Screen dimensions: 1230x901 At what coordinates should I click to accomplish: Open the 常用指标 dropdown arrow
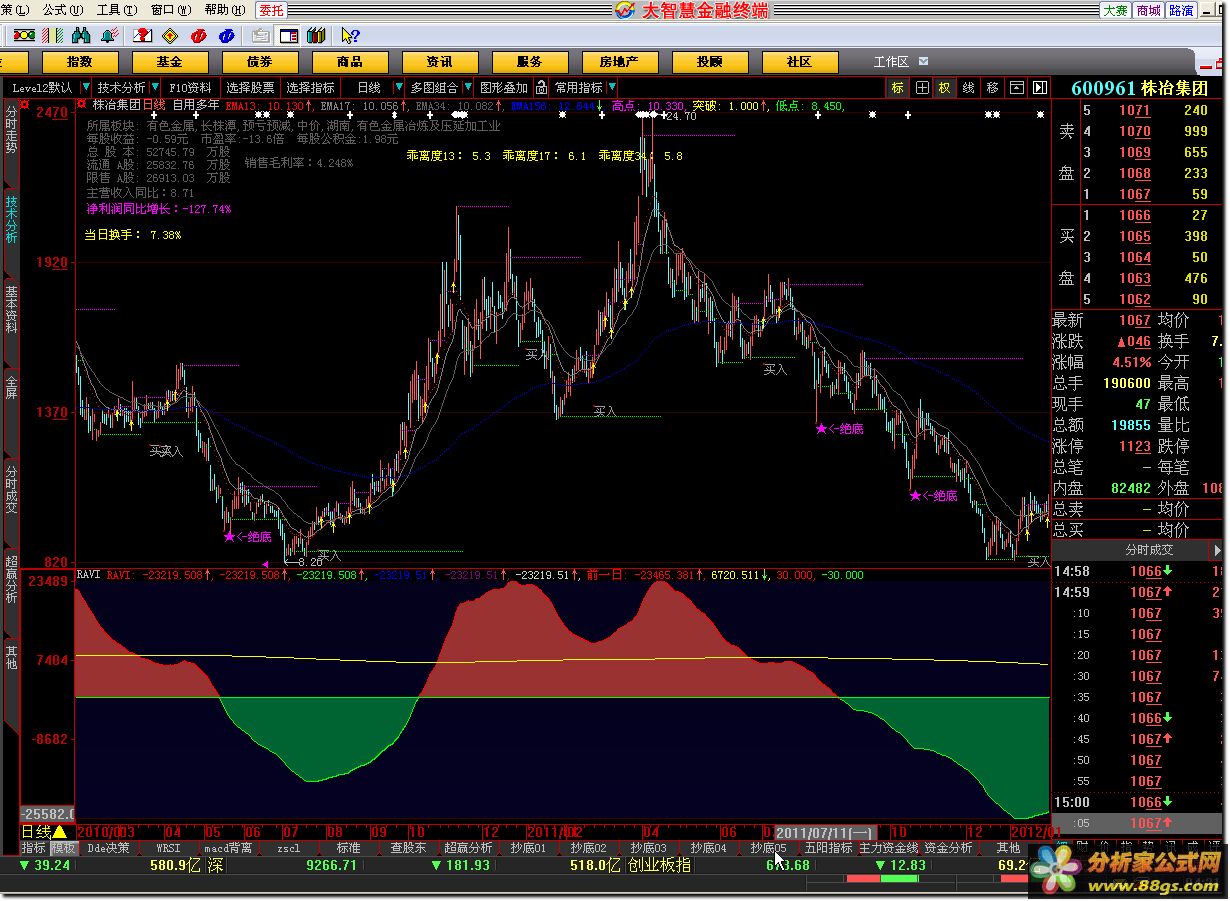(x=612, y=87)
